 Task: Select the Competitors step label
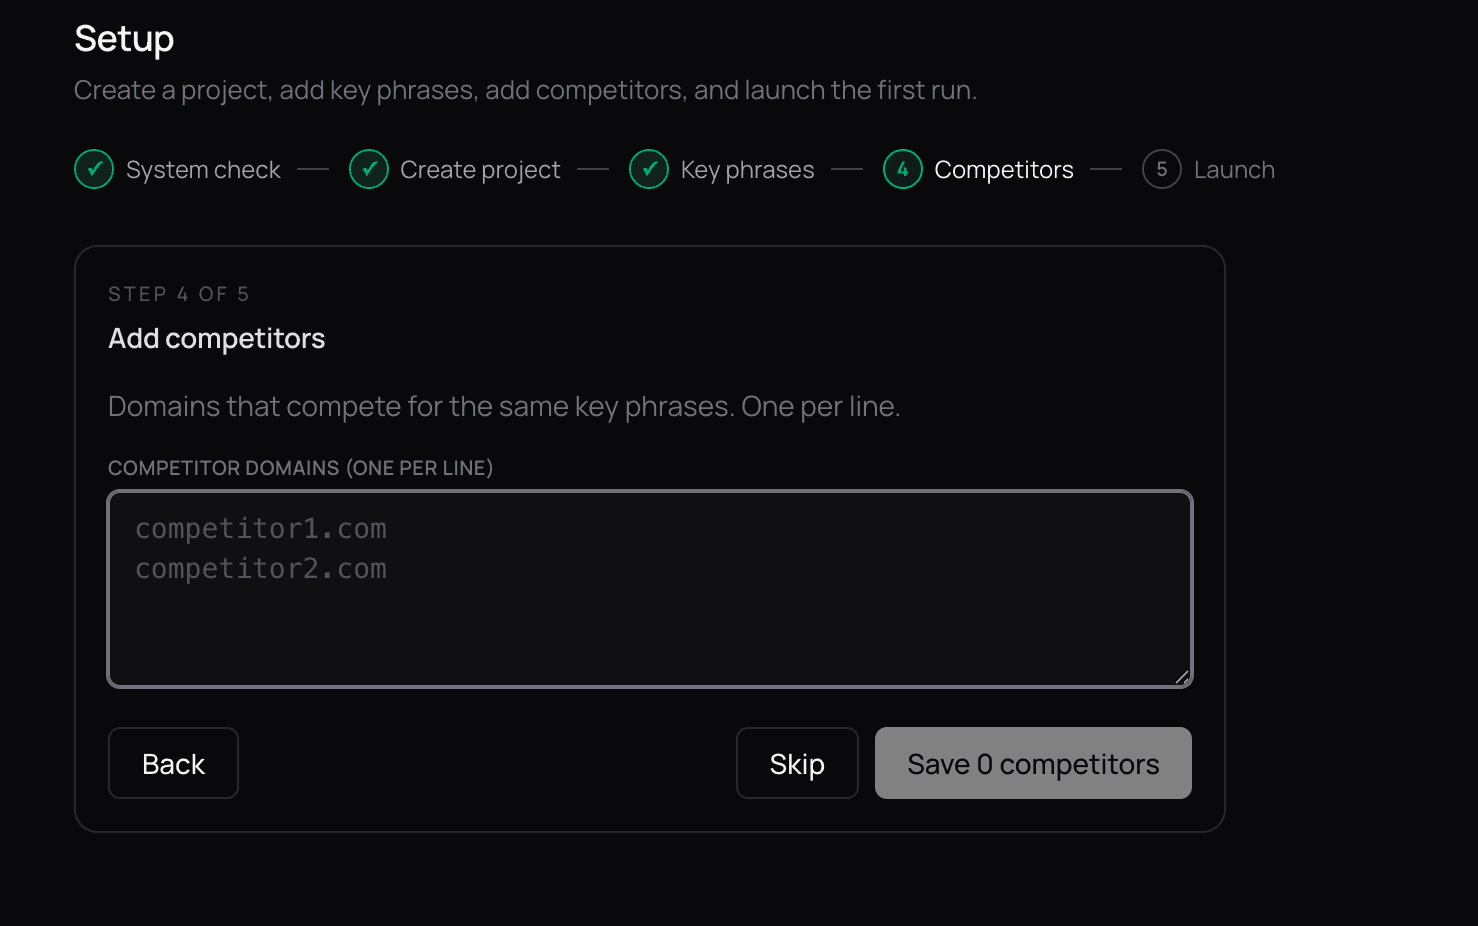[1003, 170]
